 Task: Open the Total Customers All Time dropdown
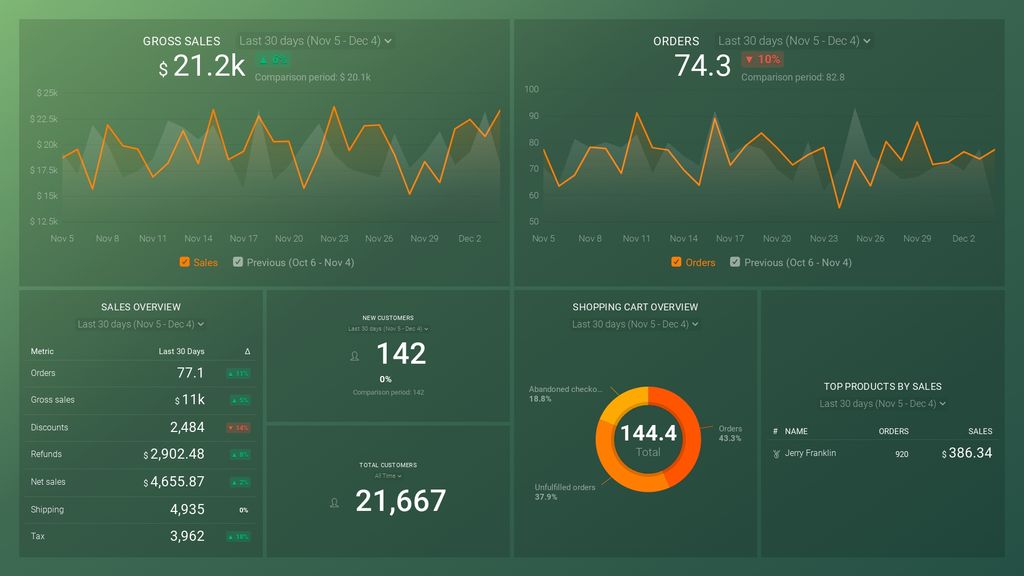388,476
